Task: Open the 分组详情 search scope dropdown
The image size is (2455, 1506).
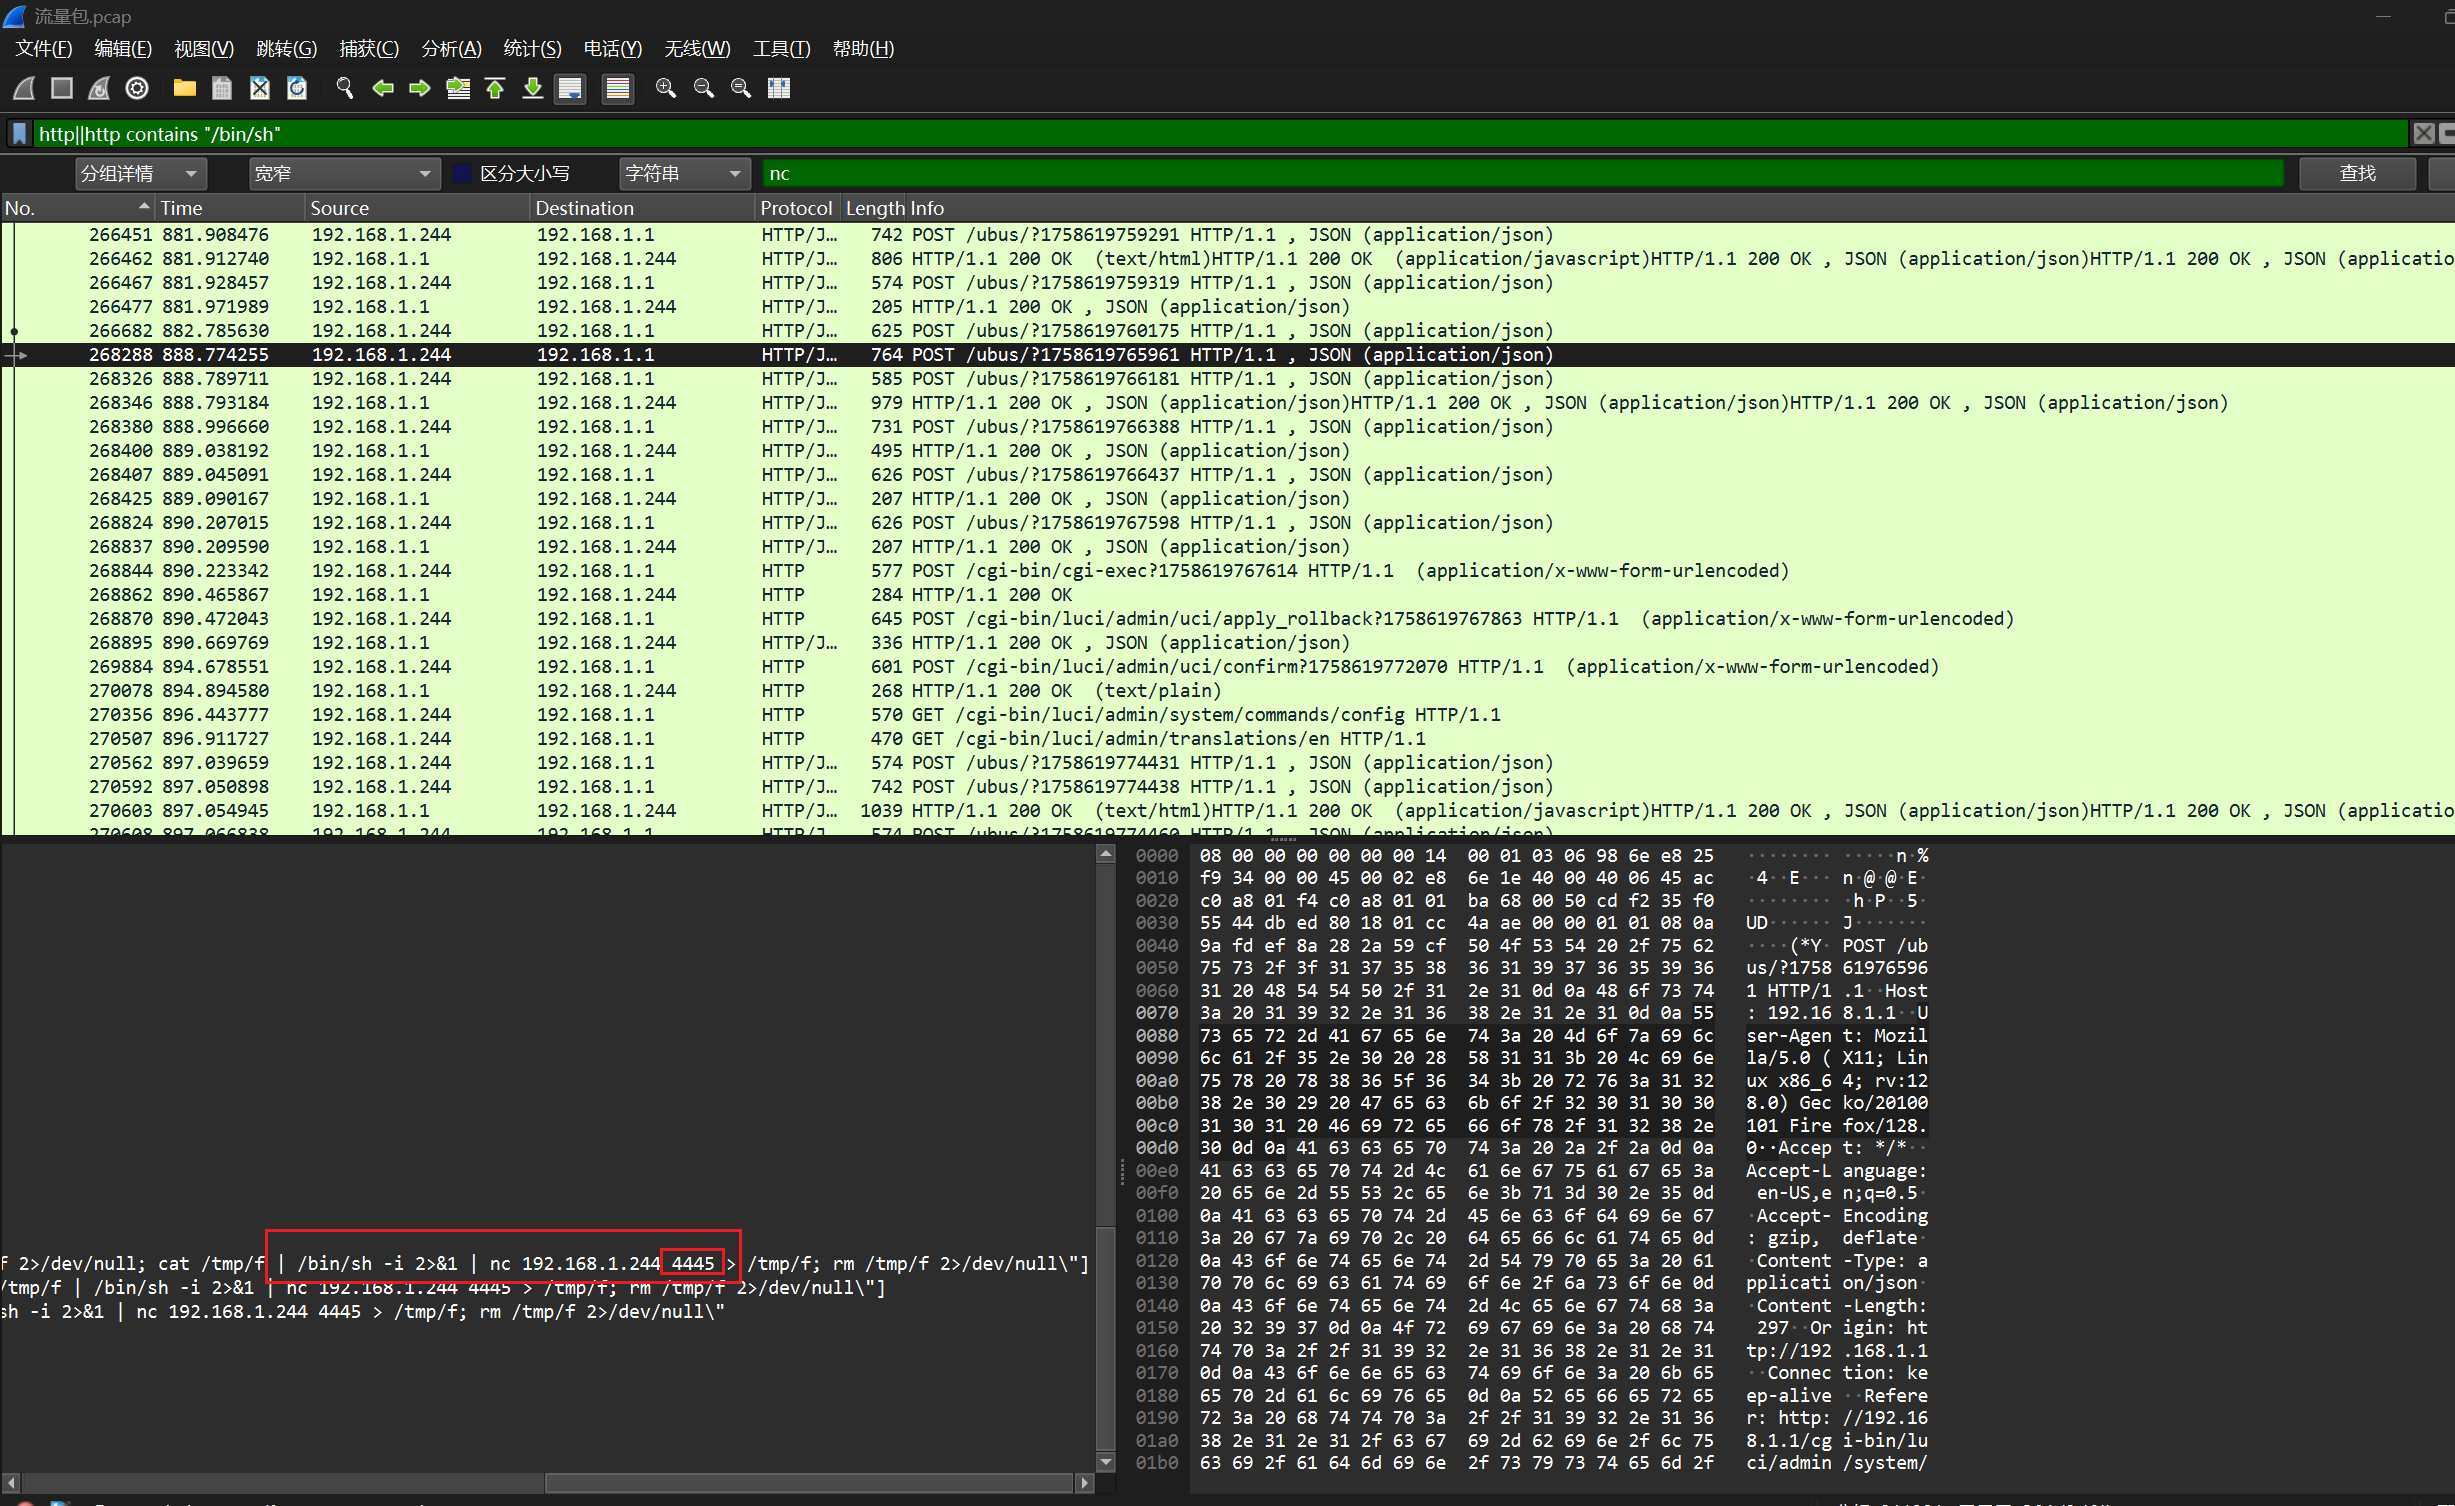Action: tap(141, 174)
